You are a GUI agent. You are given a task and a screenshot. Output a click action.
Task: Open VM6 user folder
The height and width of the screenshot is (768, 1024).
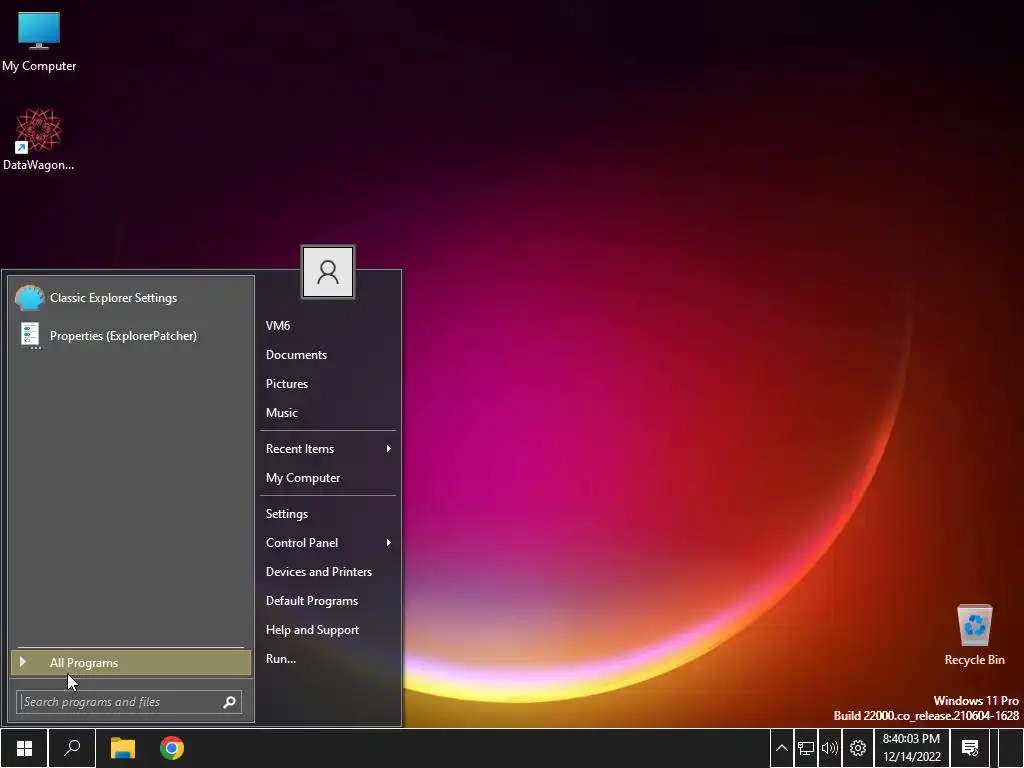328,325
